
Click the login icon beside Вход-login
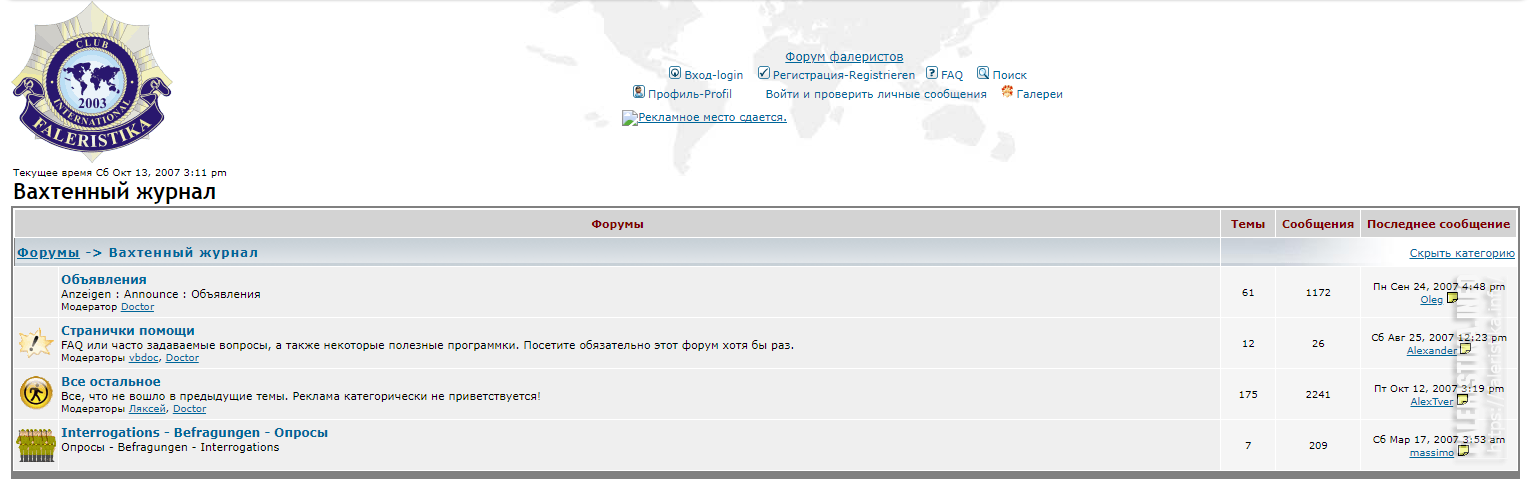click(x=675, y=73)
